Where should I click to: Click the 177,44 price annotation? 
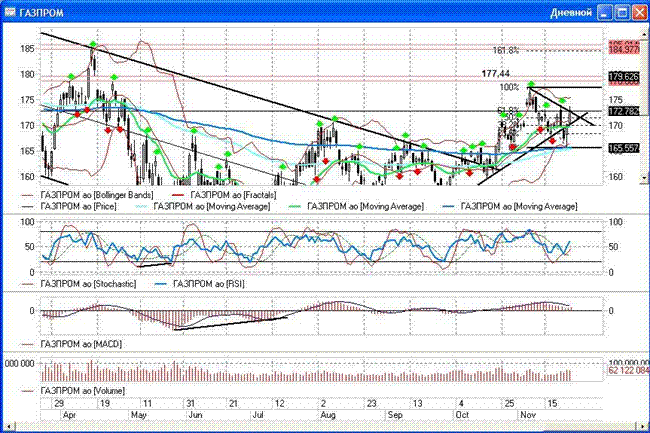495,74
